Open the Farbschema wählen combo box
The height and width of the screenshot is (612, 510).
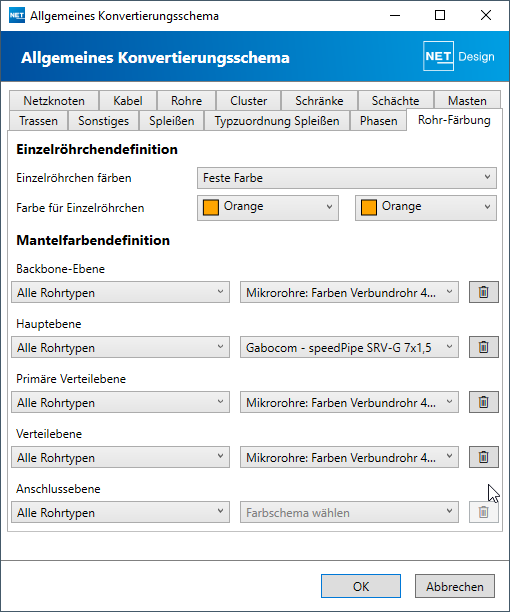coord(349,512)
